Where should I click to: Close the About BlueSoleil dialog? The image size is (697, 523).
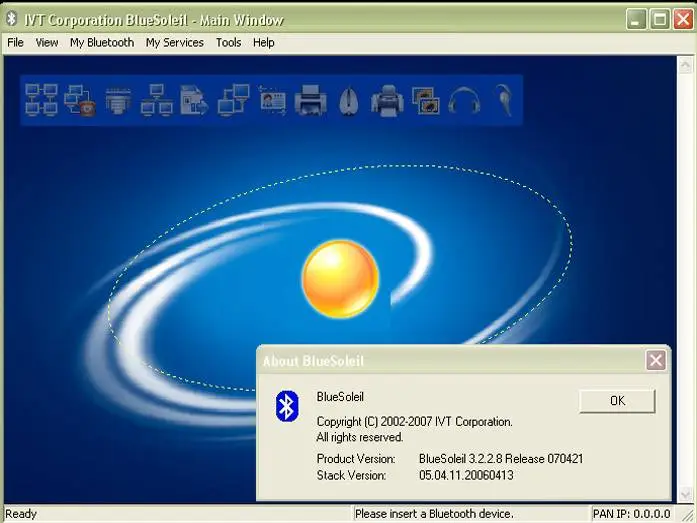pyautogui.click(x=656, y=360)
